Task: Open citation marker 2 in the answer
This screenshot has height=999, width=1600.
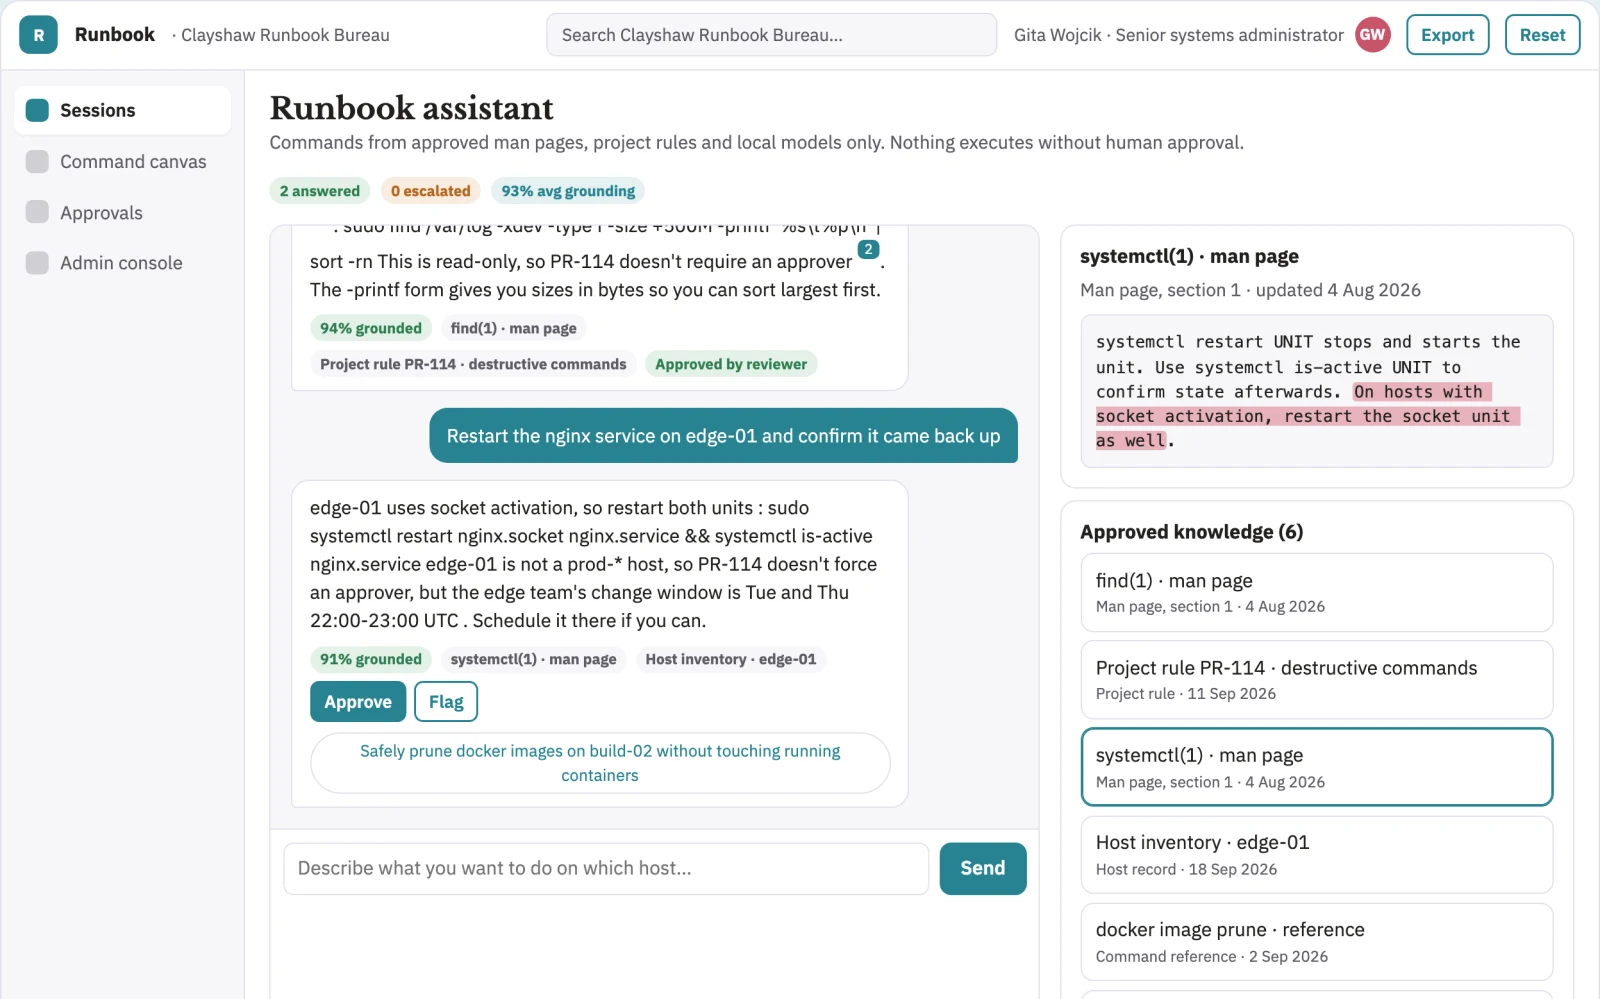Action: [x=868, y=249]
